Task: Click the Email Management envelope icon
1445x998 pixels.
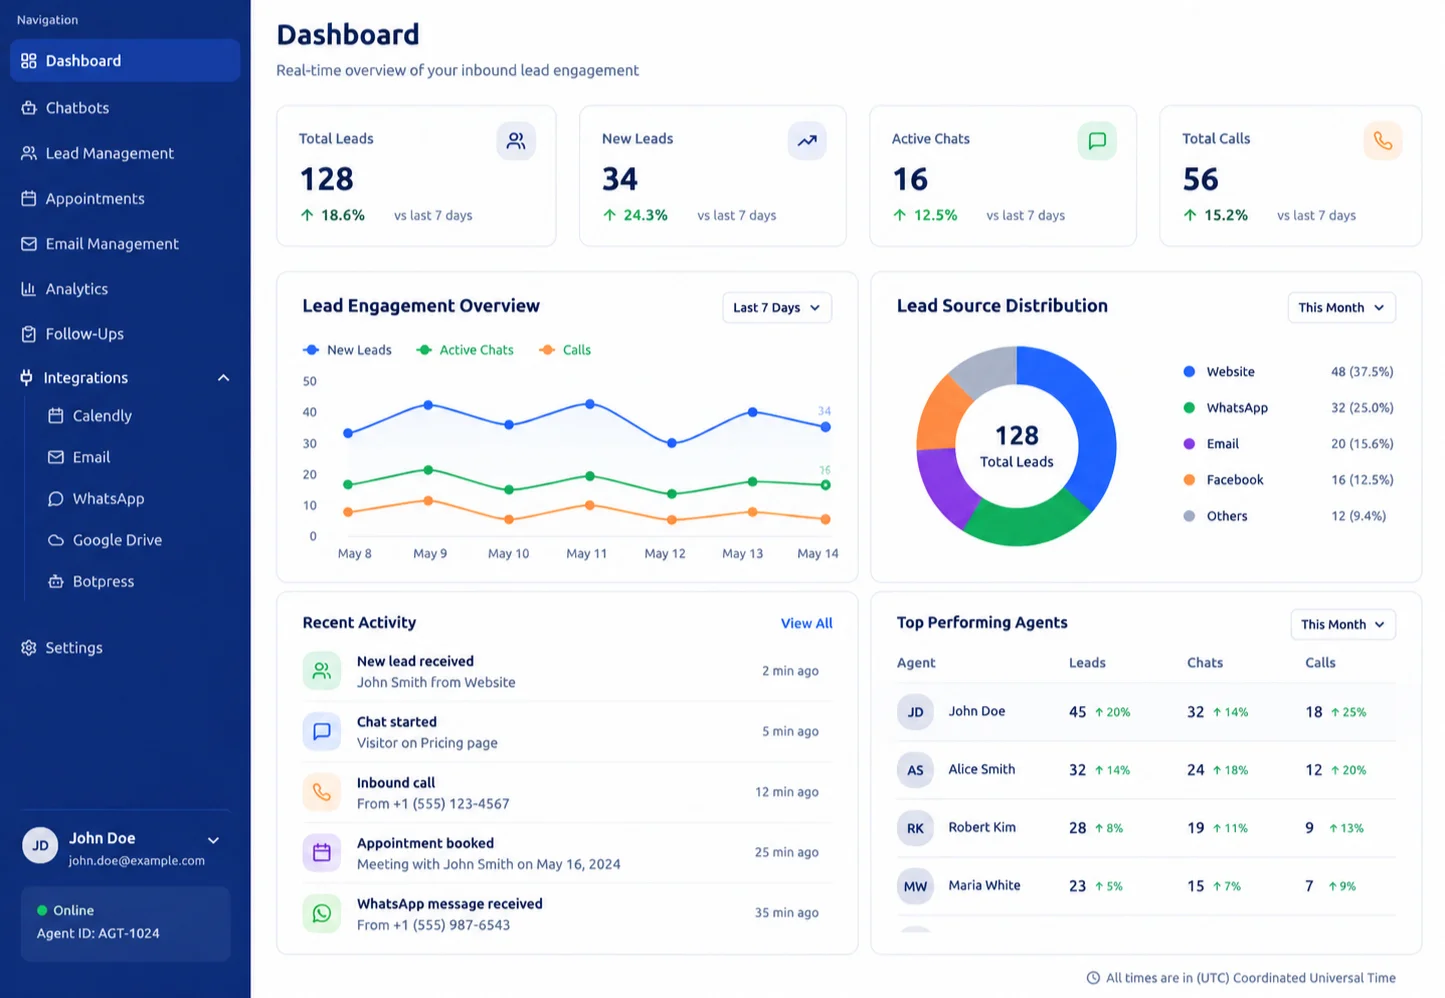Action: click(x=29, y=244)
